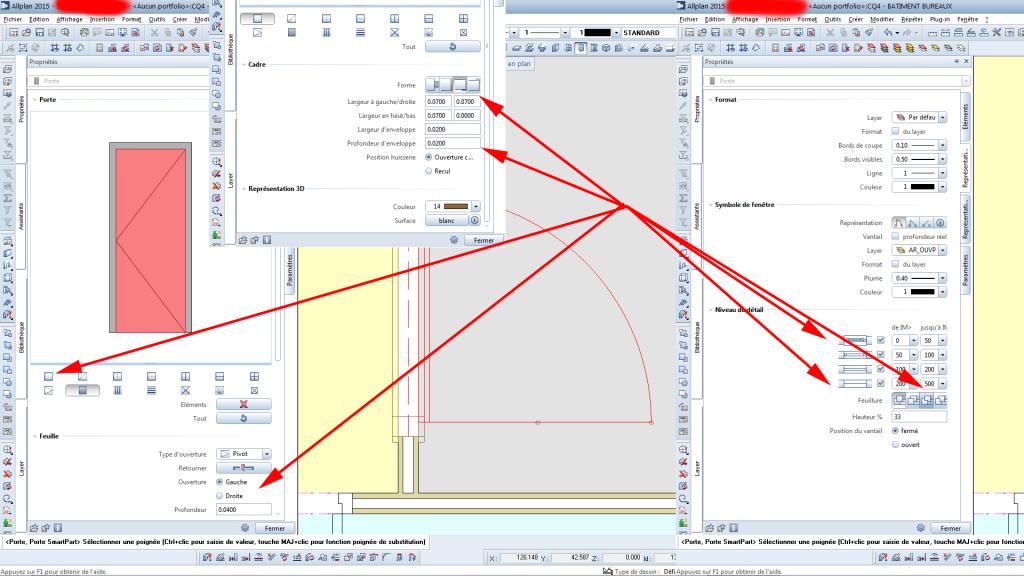1024x576 pixels.
Task: Select horizontal slats icon above the Cadre section
Action: coord(360,33)
